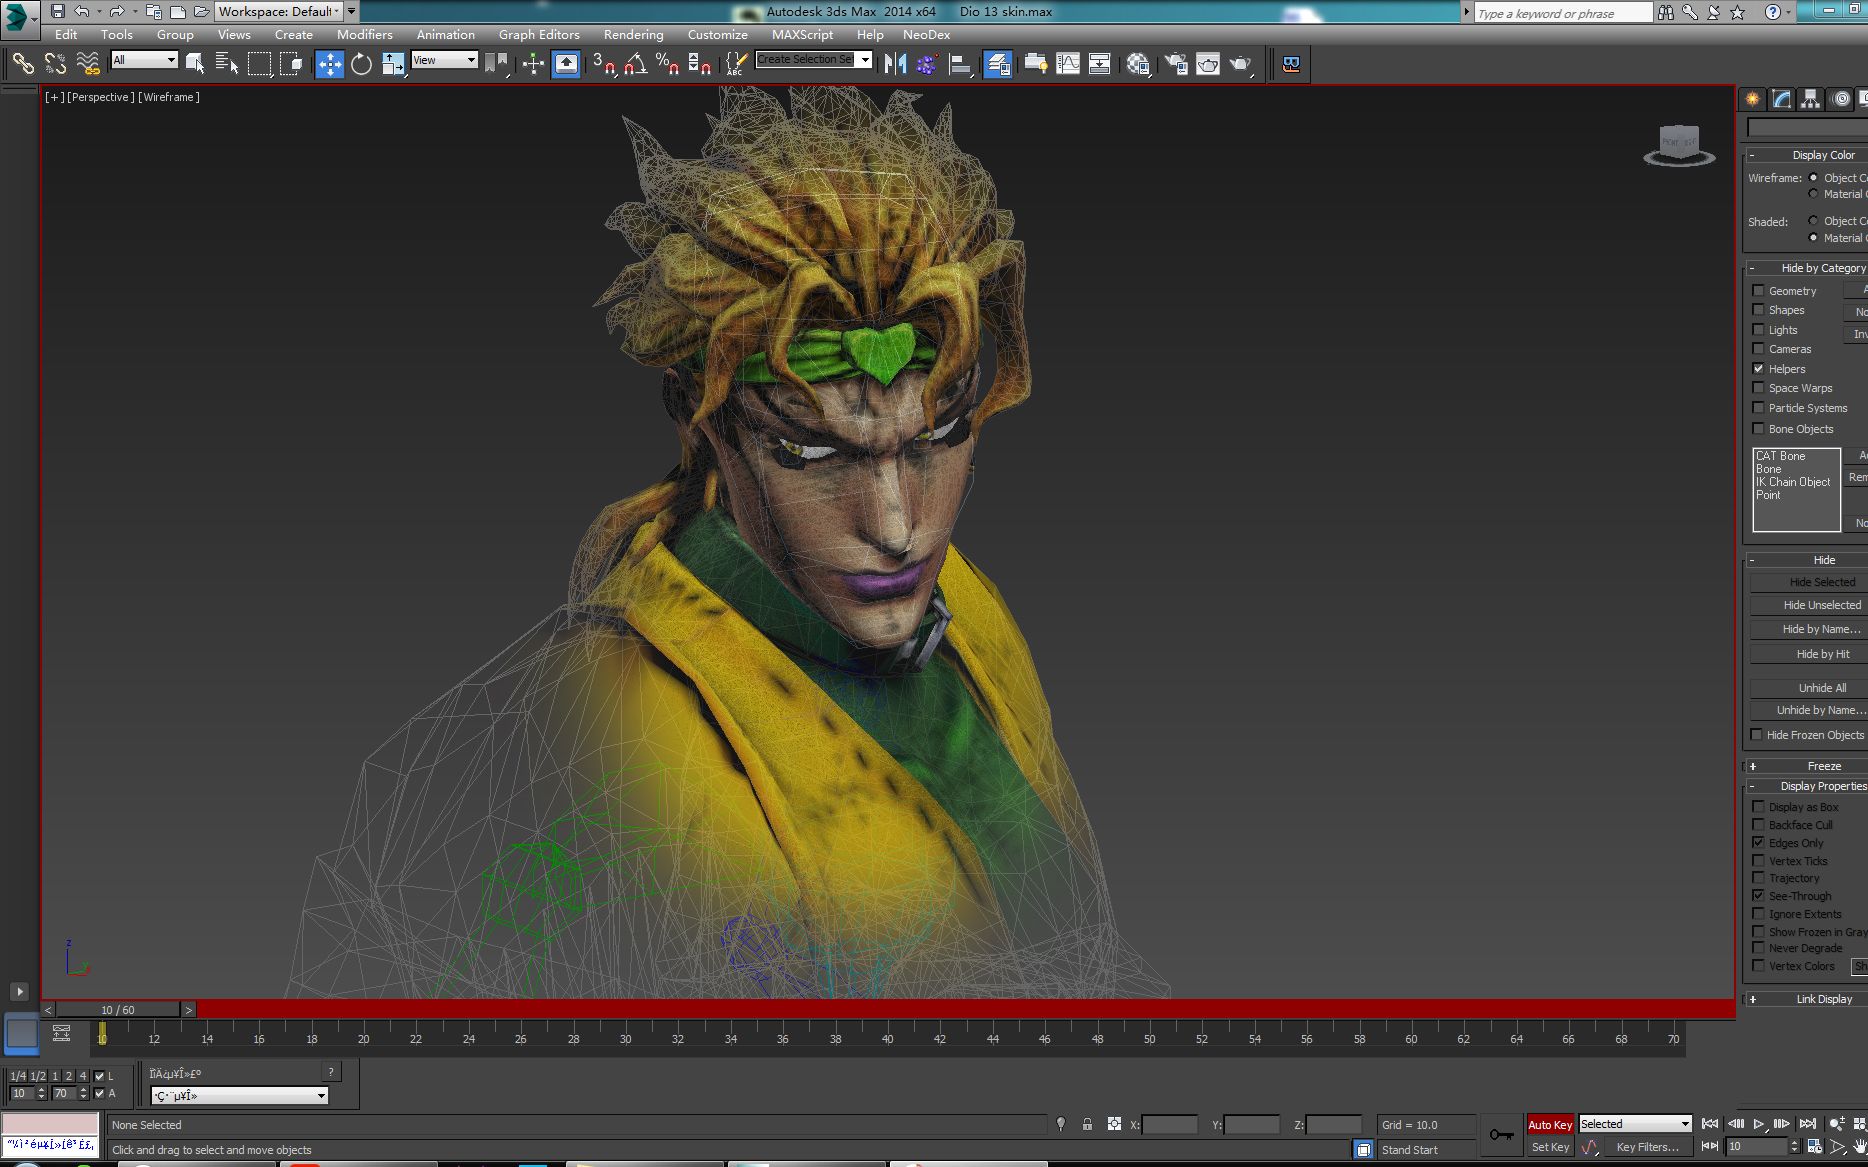Open the Manage Layers icon
This screenshot has height=1167, width=1868.
(x=997, y=64)
